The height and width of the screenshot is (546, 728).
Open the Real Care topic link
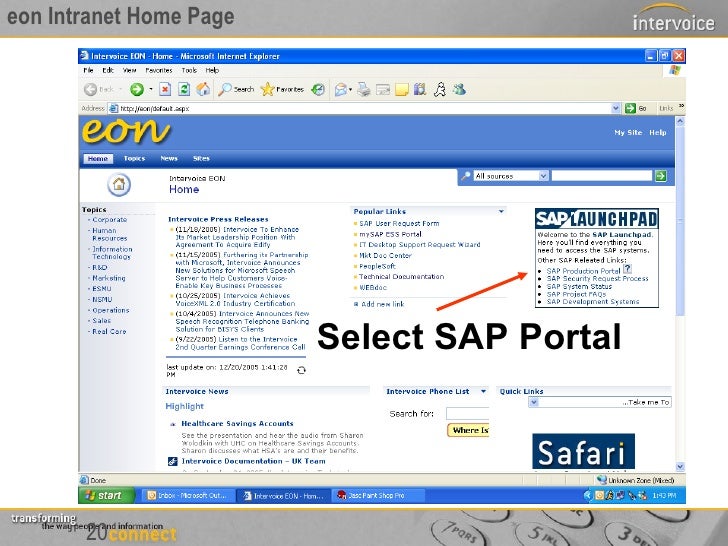[109, 332]
